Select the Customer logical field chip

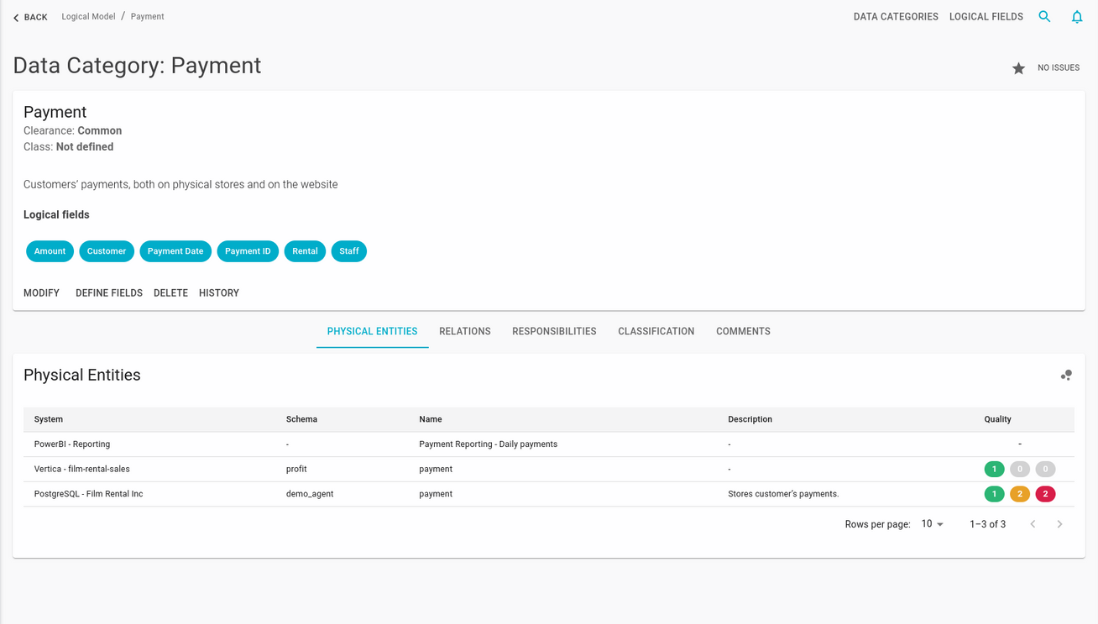coord(106,251)
